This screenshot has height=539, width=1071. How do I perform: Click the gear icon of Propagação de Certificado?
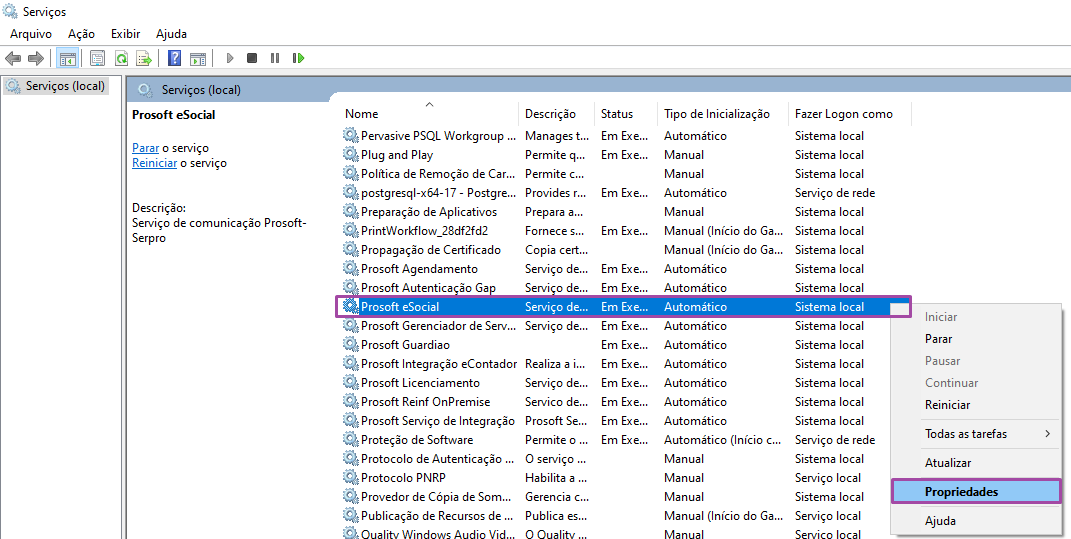(x=350, y=249)
